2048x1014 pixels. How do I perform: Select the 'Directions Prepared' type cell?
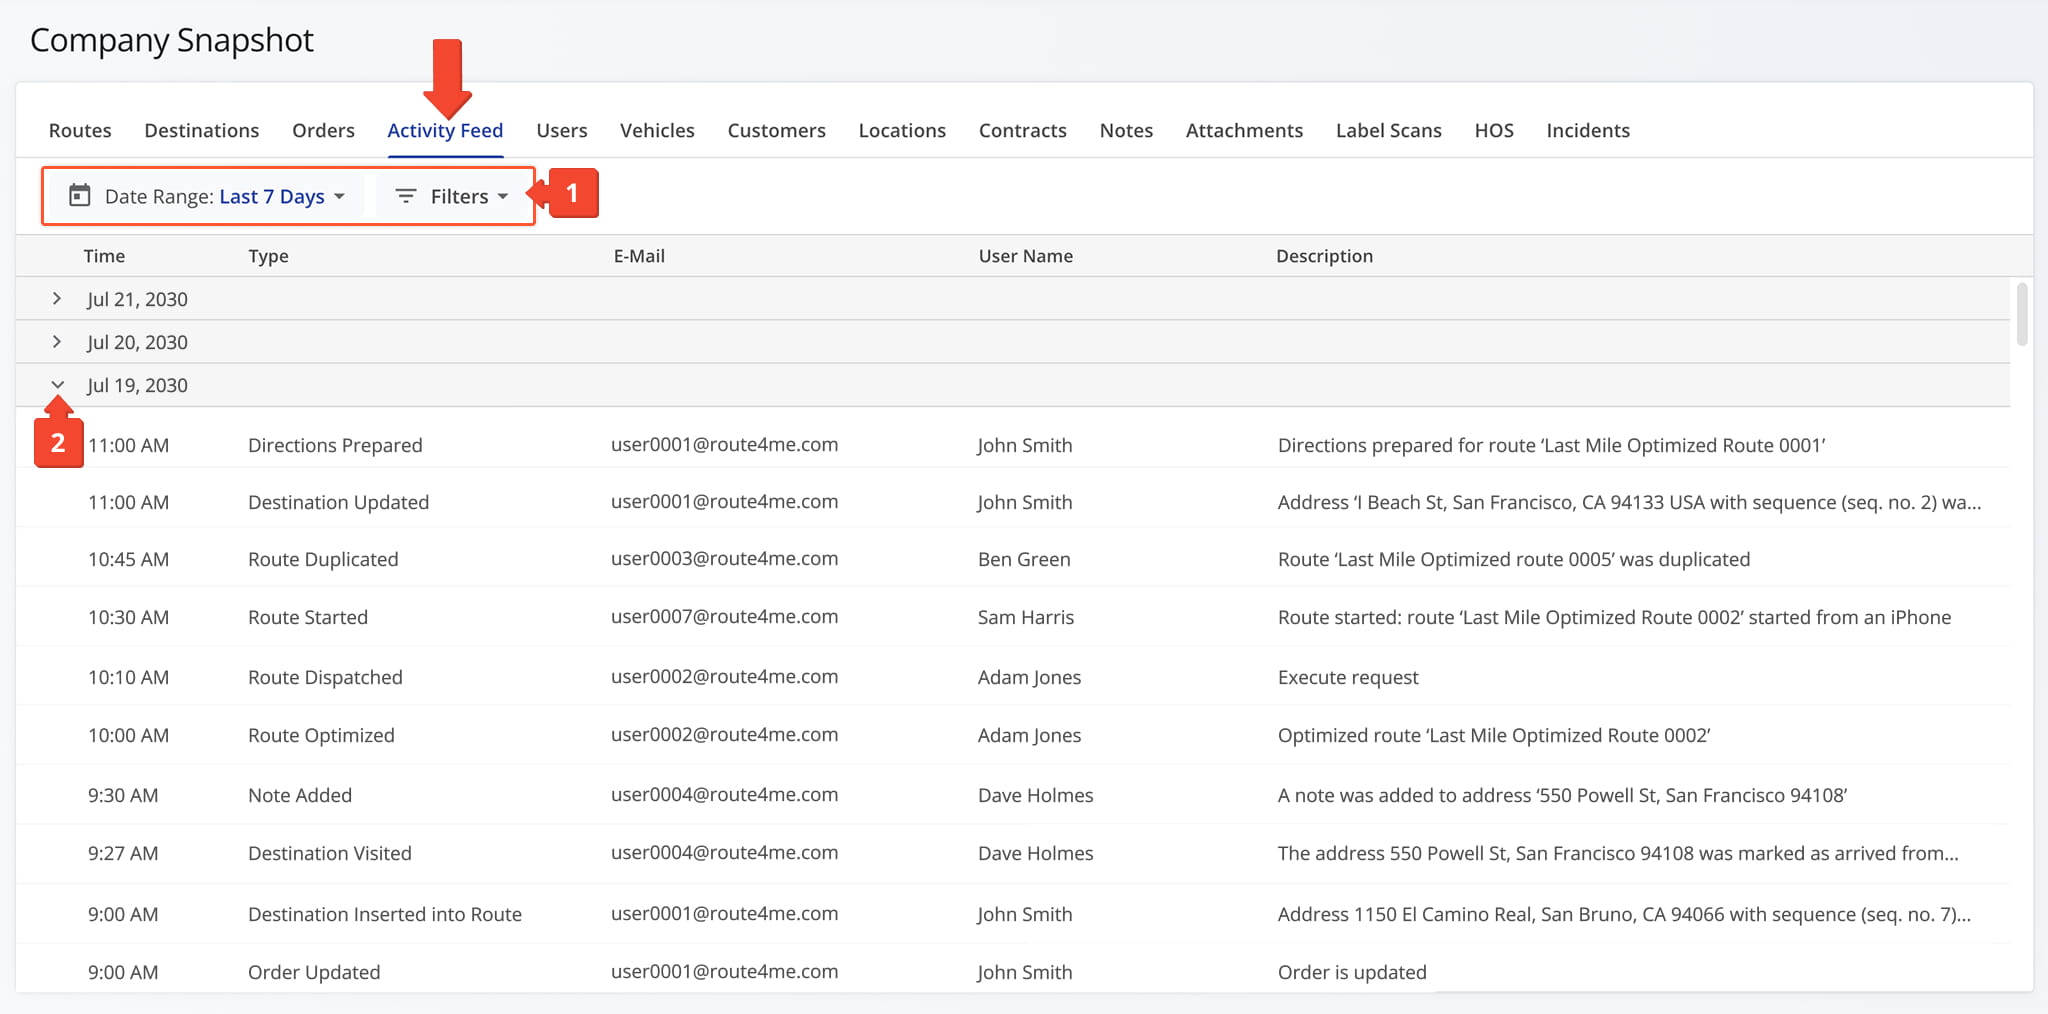pyautogui.click(x=335, y=445)
